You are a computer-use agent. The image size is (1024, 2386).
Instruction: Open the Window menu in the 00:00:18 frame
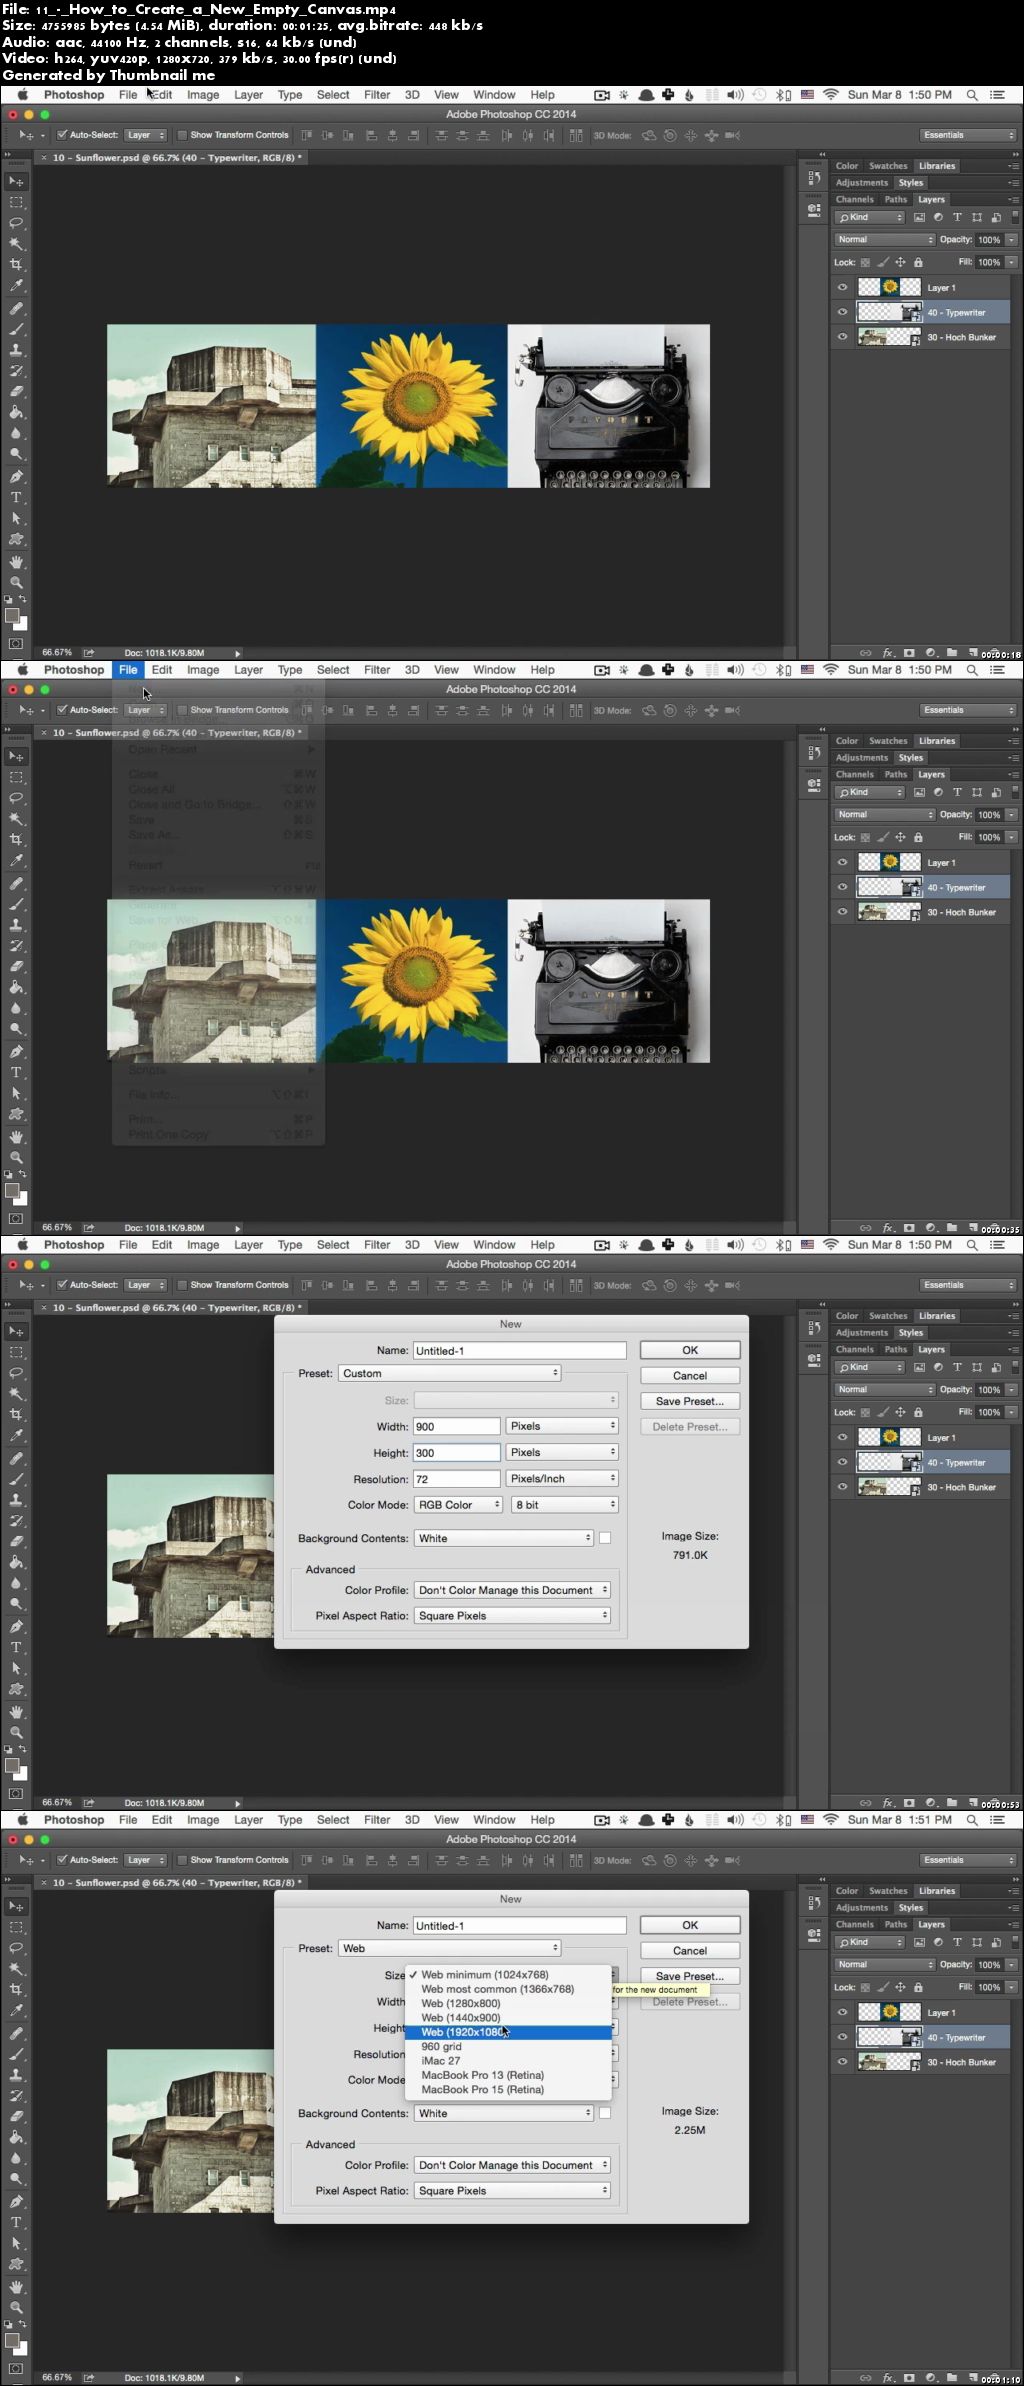coord(494,95)
